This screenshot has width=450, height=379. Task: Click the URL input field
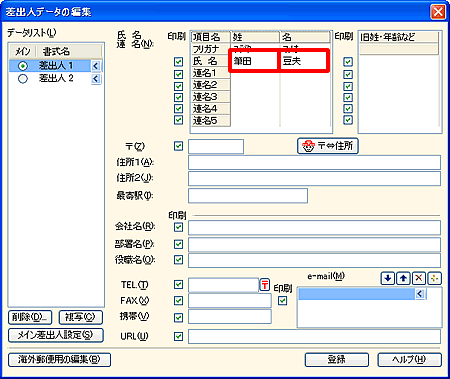tap(314, 336)
